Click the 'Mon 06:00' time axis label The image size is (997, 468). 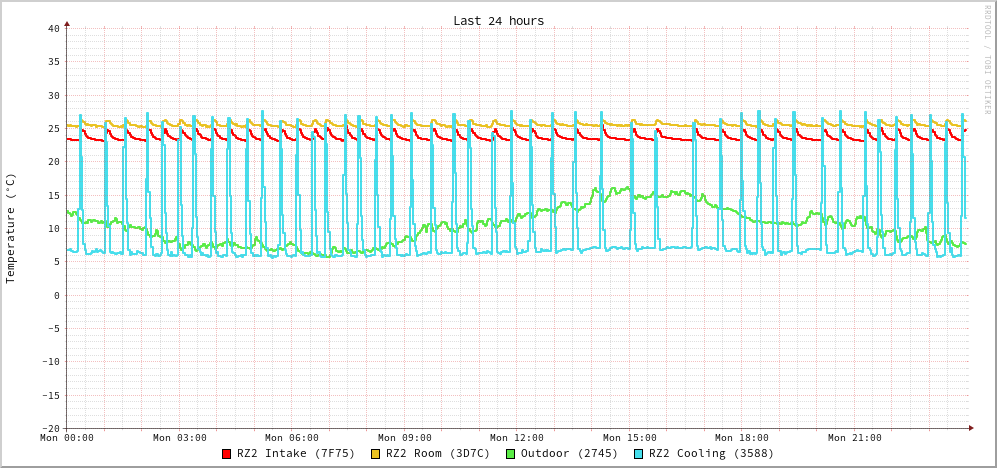click(292, 437)
